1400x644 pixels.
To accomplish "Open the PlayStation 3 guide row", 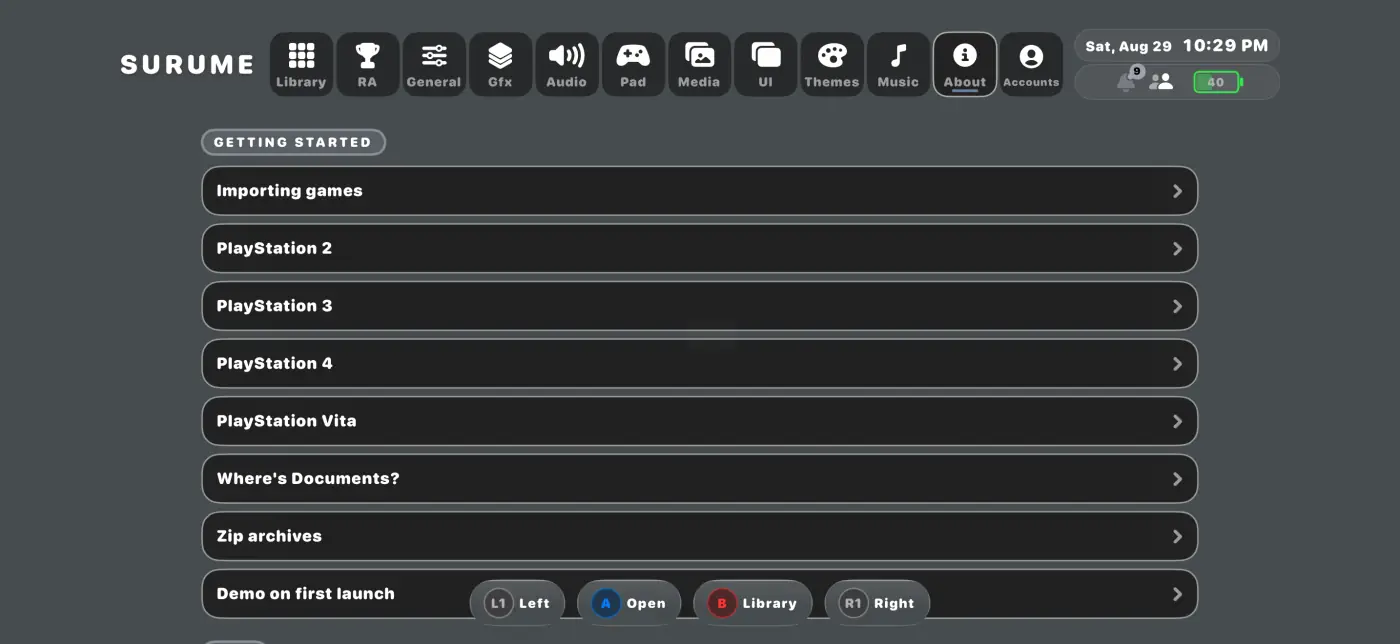I will click(700, 306).
